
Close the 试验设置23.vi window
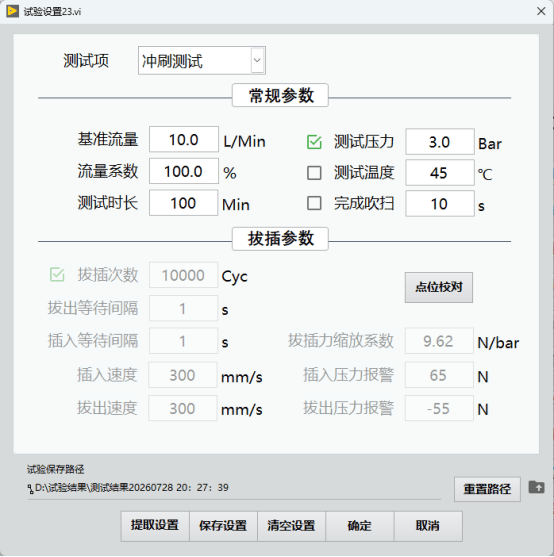541,11
